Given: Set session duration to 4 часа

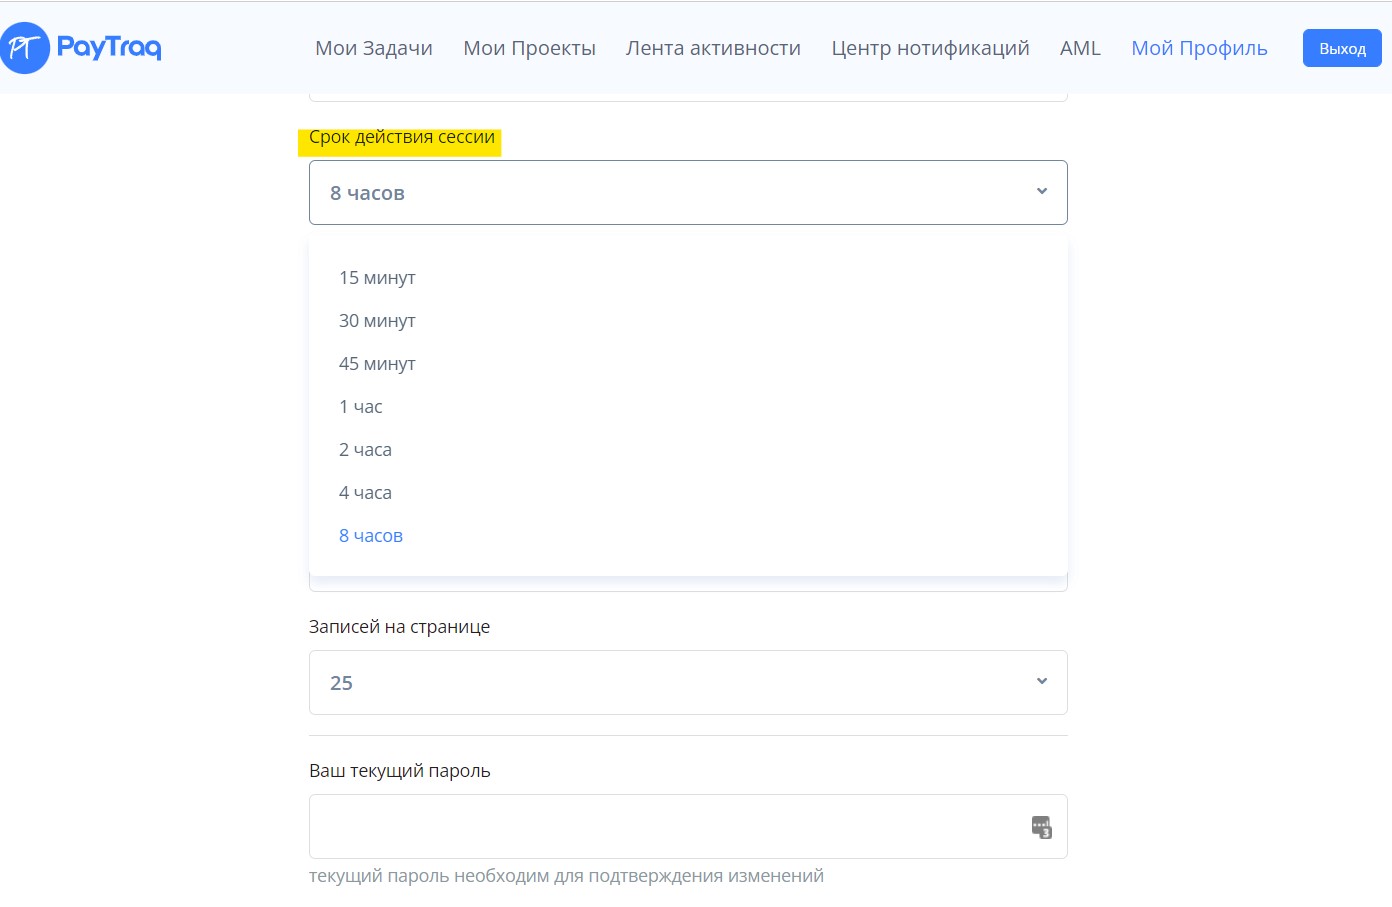Looking at the screenshot, I should [x=365, y=493].
